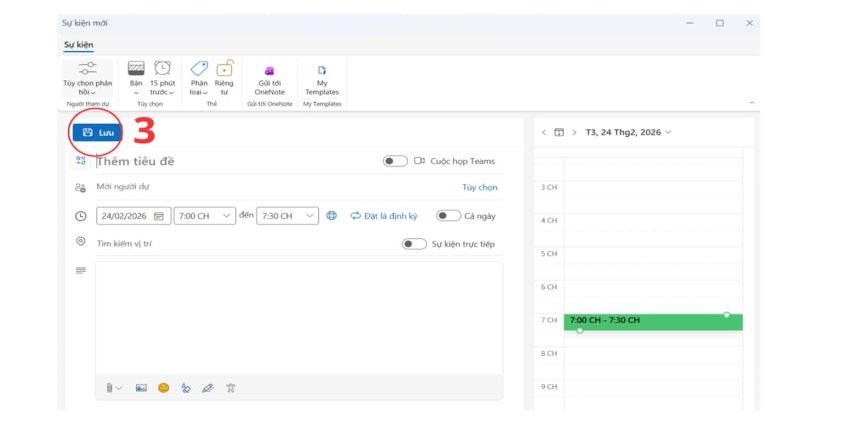This screenshot has height=425, width=850.
Task: Toggle the Cuộc họp Teams switch
Action: tap(395, 161)
